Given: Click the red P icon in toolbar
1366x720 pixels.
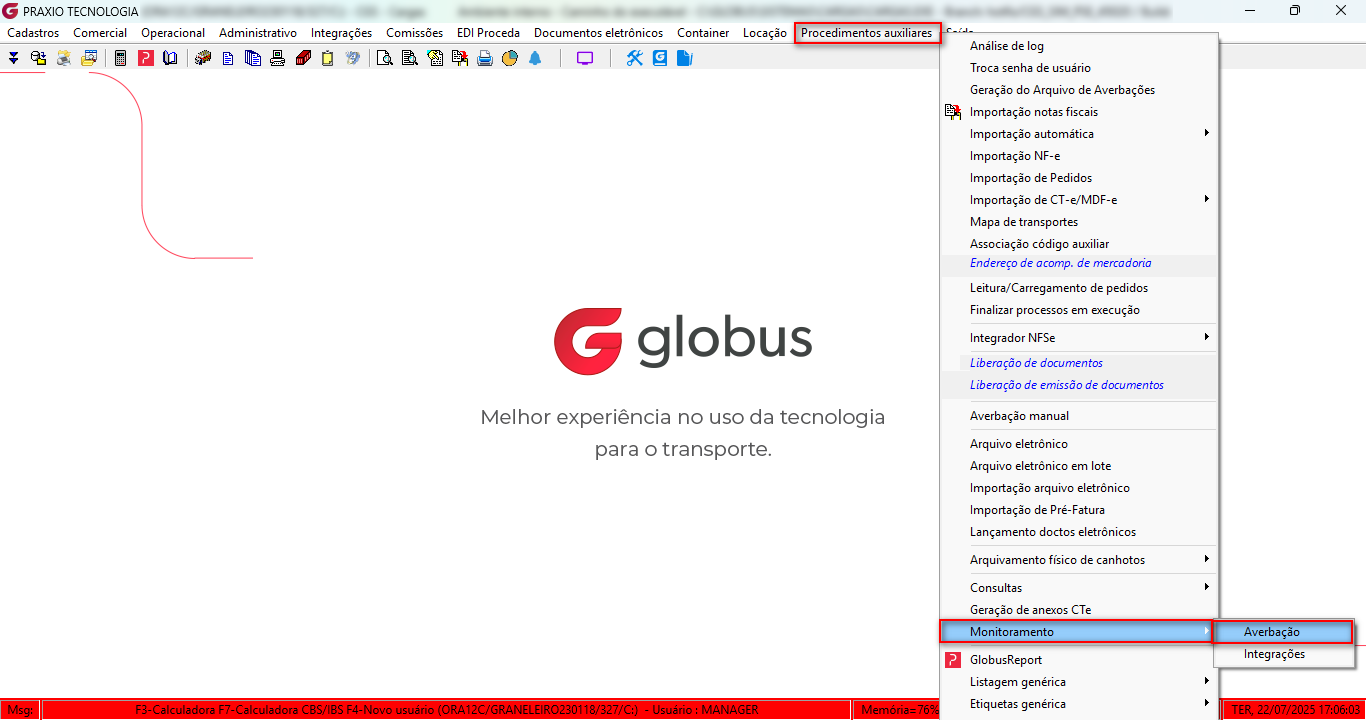Looking at the screenshot, I should pyautogui.click(x=145, y=58).
